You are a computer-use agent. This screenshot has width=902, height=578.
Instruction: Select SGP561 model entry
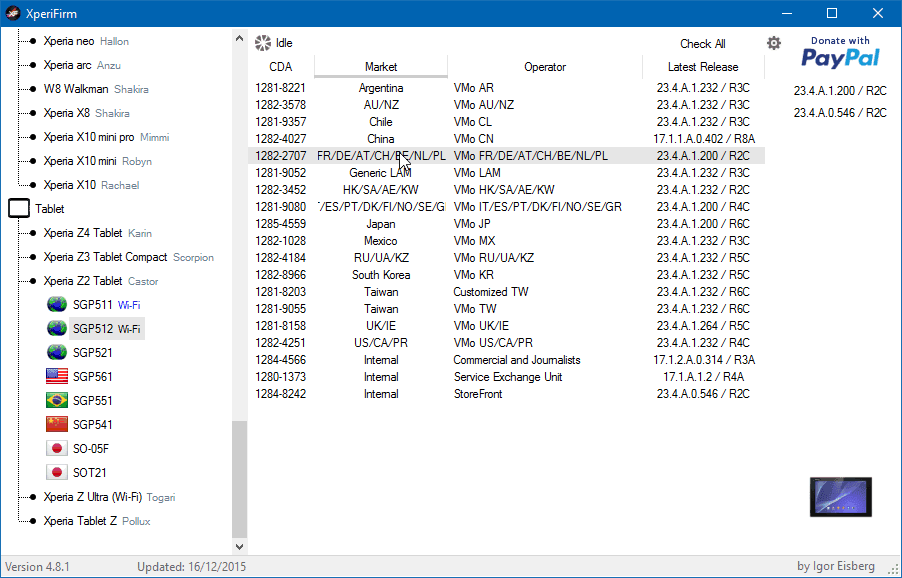(x=93, y=377)
